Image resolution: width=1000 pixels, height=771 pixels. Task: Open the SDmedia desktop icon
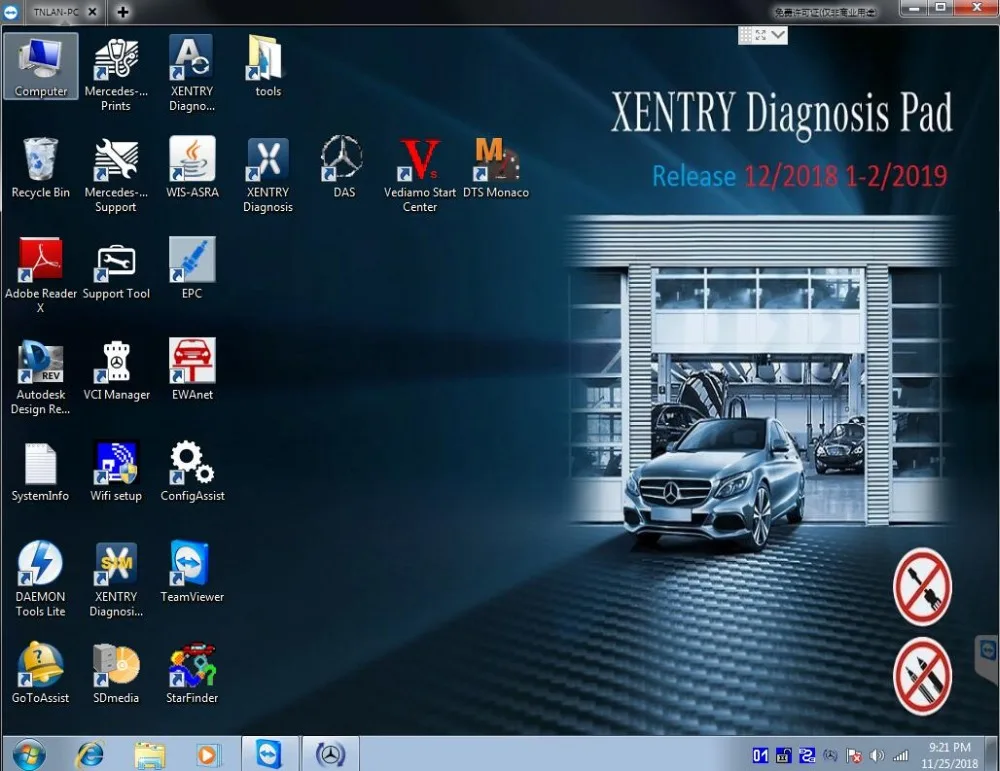point(116,666)
